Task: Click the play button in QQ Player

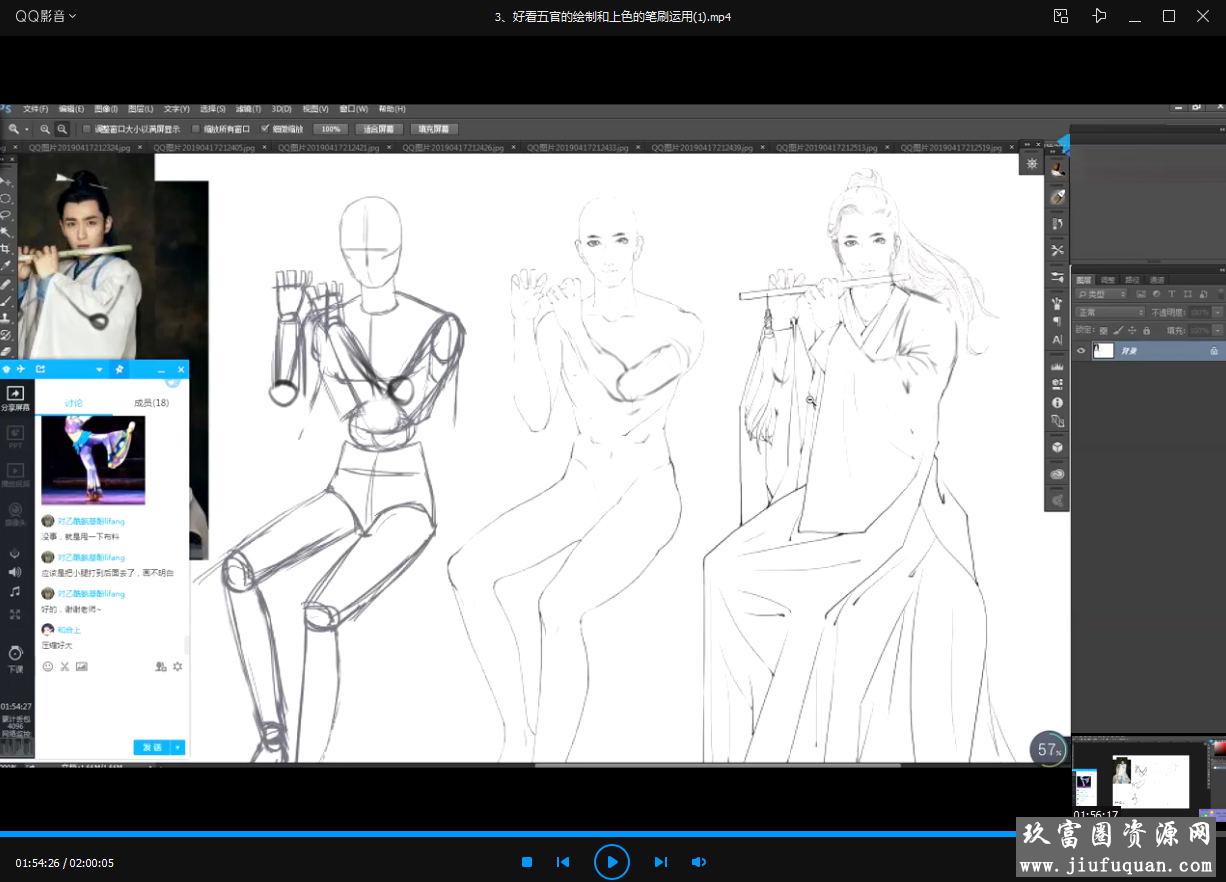Action: [x=611, y=862]
